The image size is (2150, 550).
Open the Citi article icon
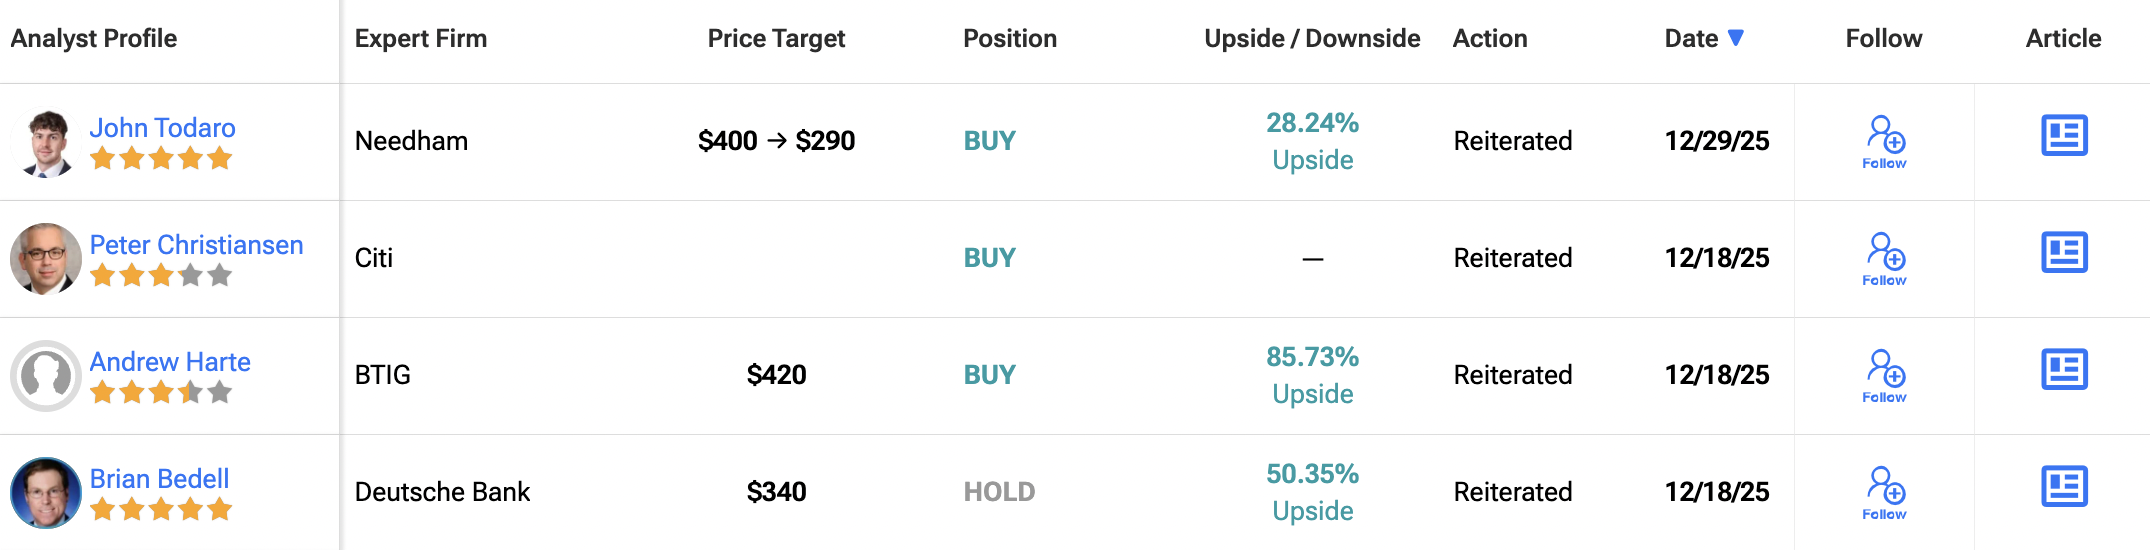pos(2064,253)
